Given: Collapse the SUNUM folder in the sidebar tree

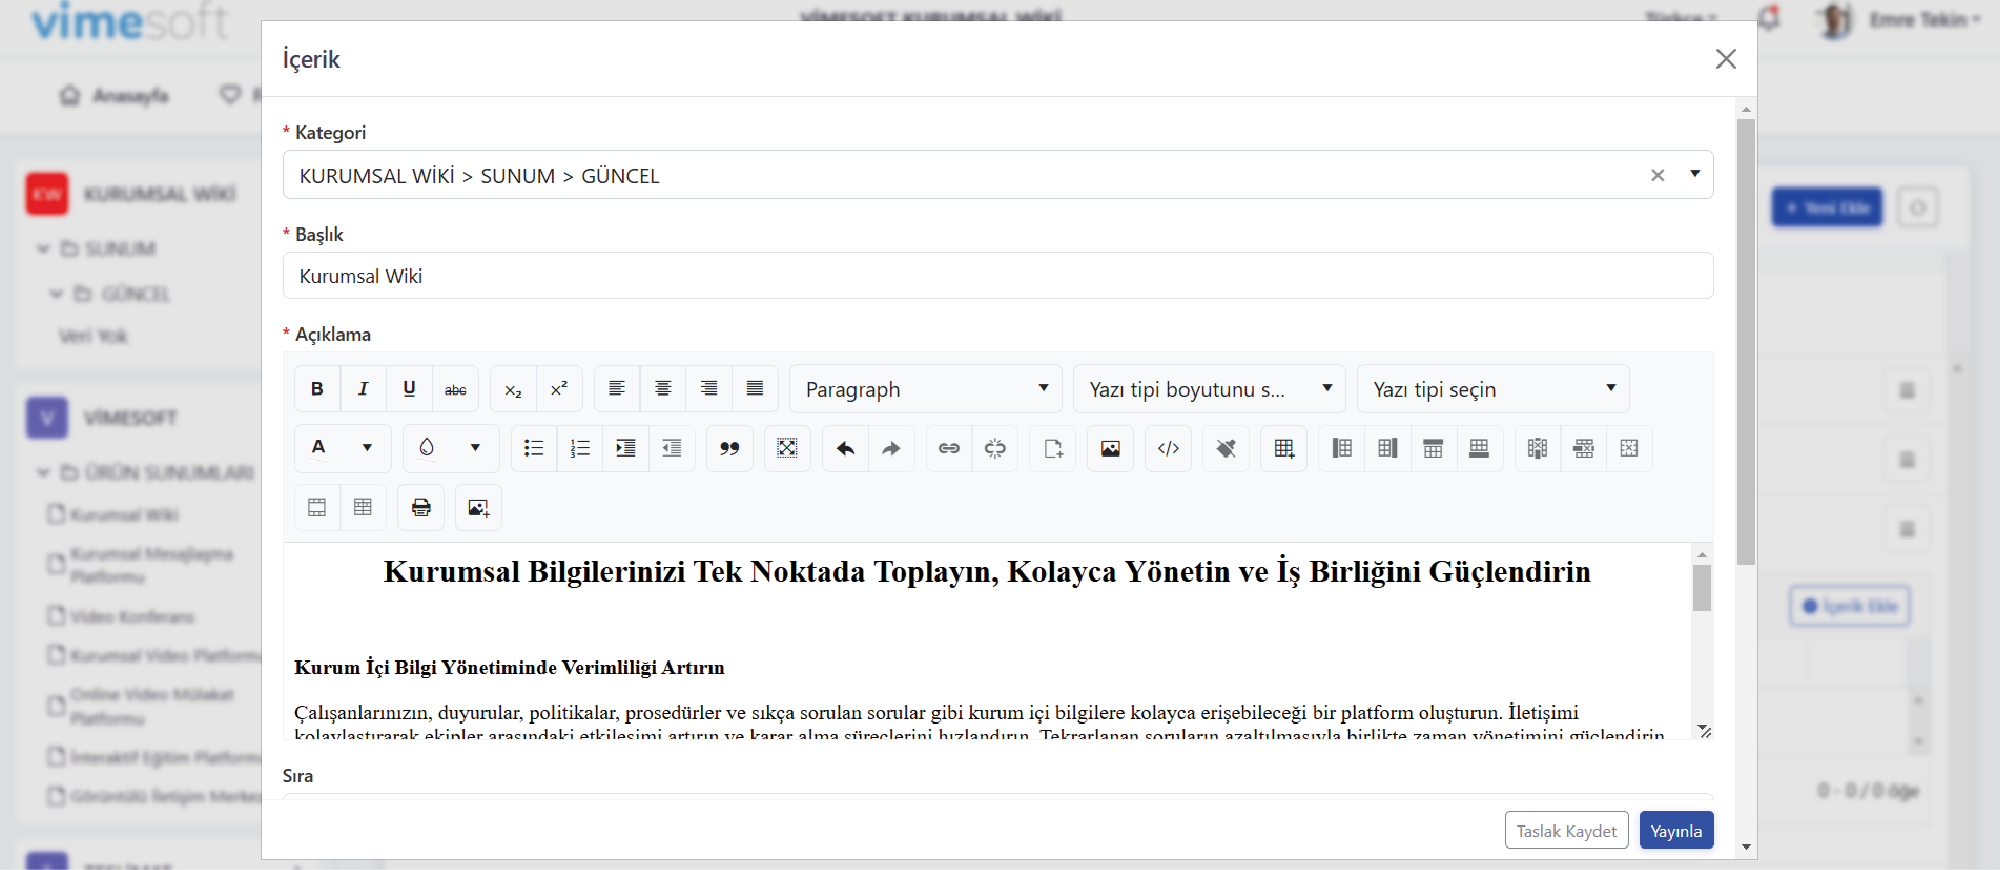Looking at the screenshot, I should [x=43, y=248].
